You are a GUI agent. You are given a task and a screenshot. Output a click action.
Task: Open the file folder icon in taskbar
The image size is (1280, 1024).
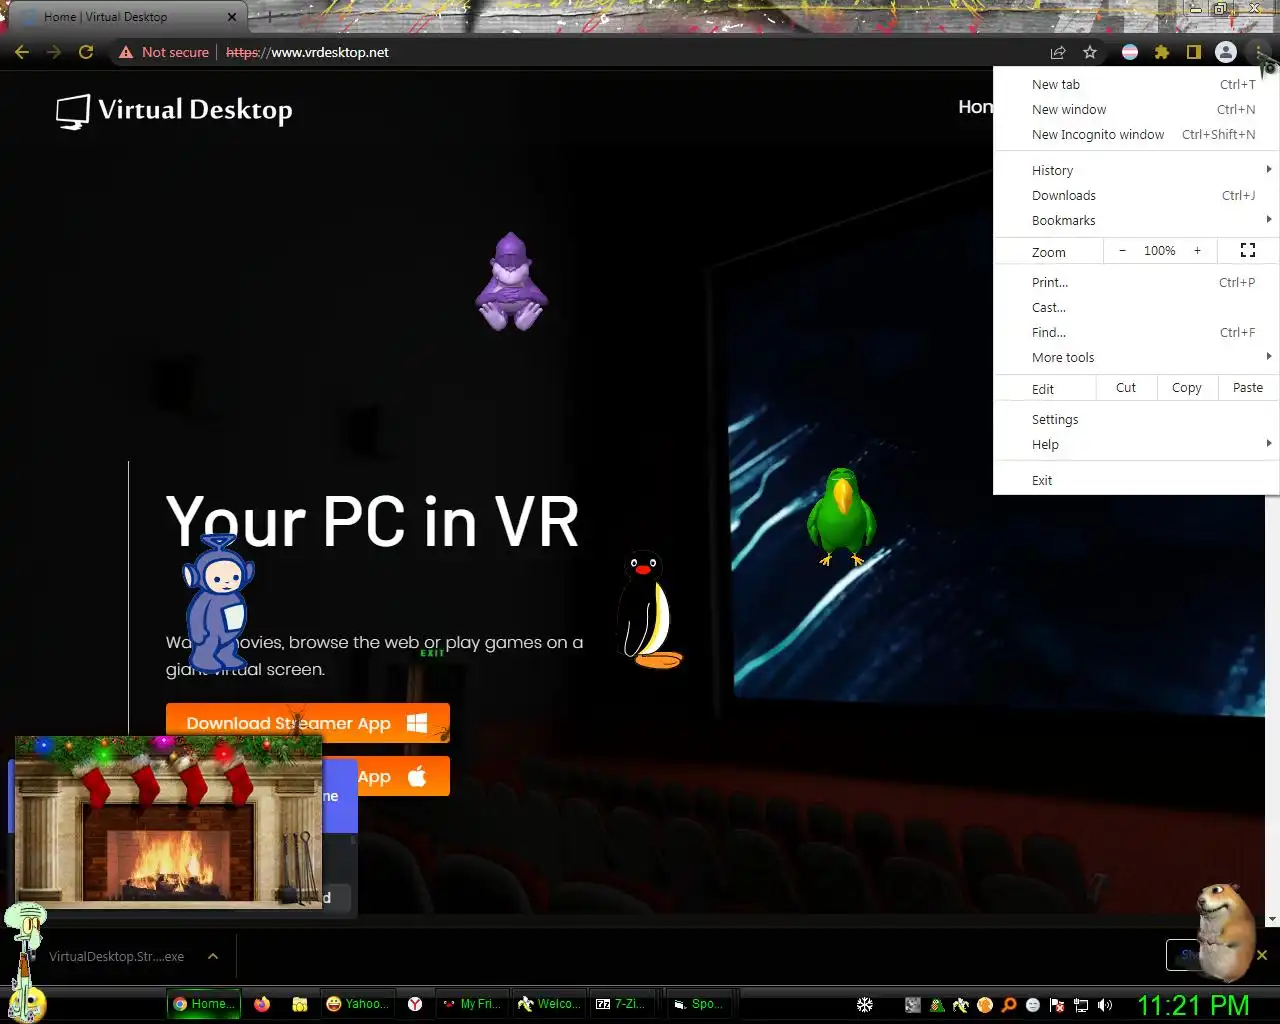click(x=299, y=1004)
